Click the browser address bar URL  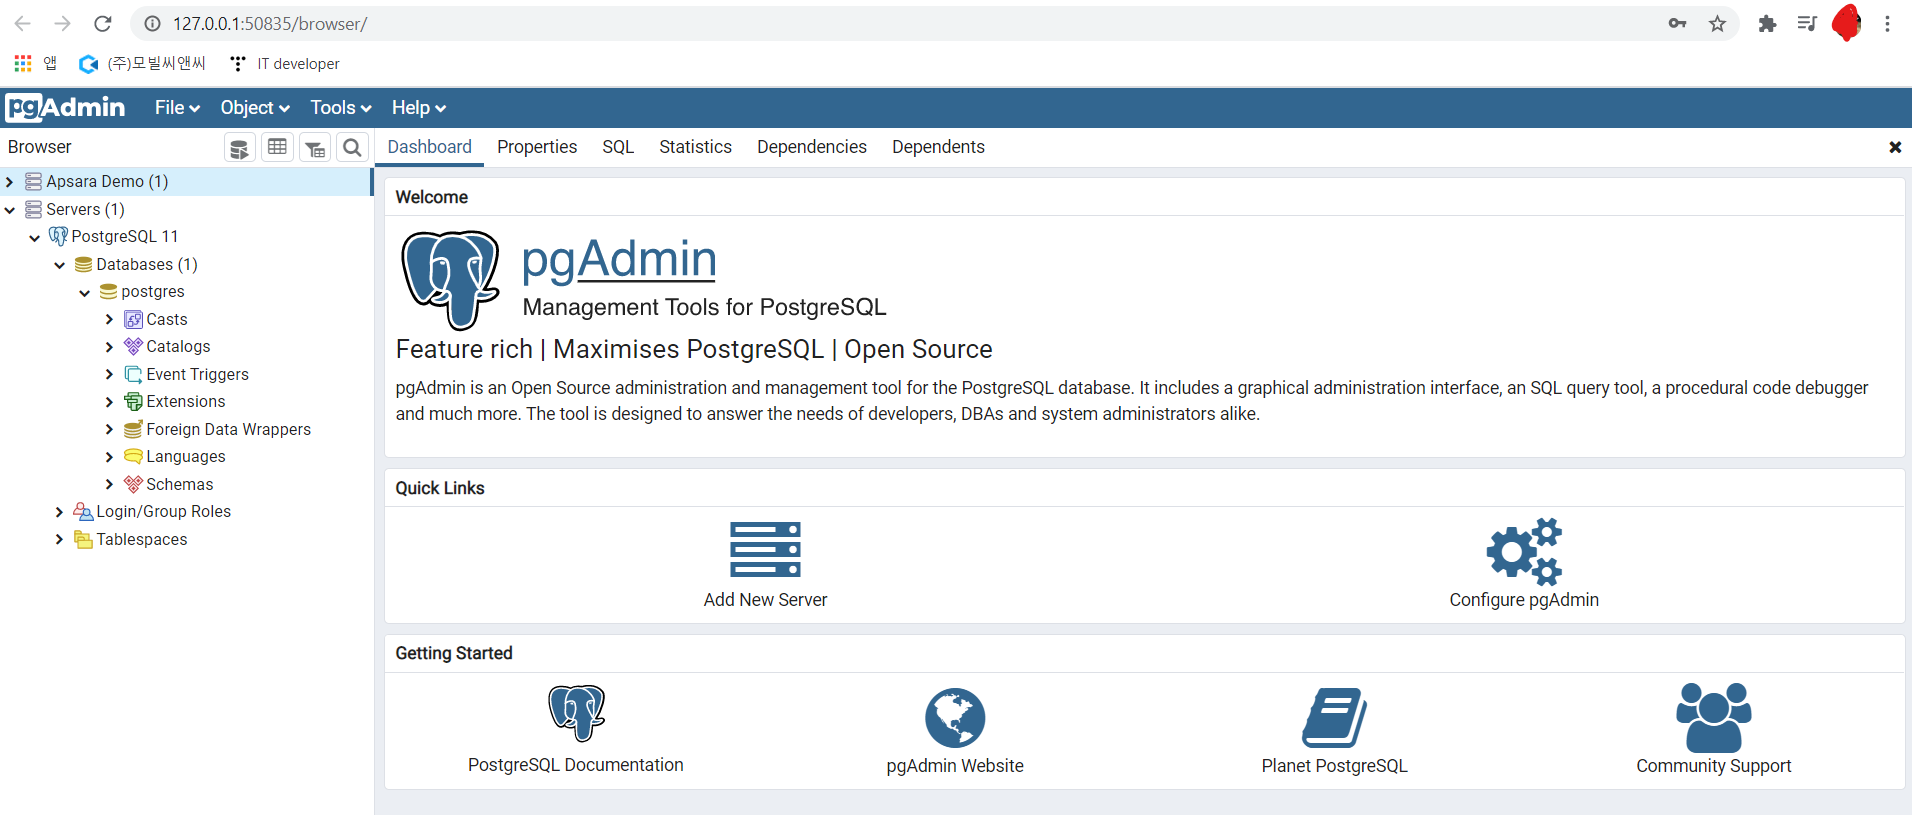coord(270,24)
